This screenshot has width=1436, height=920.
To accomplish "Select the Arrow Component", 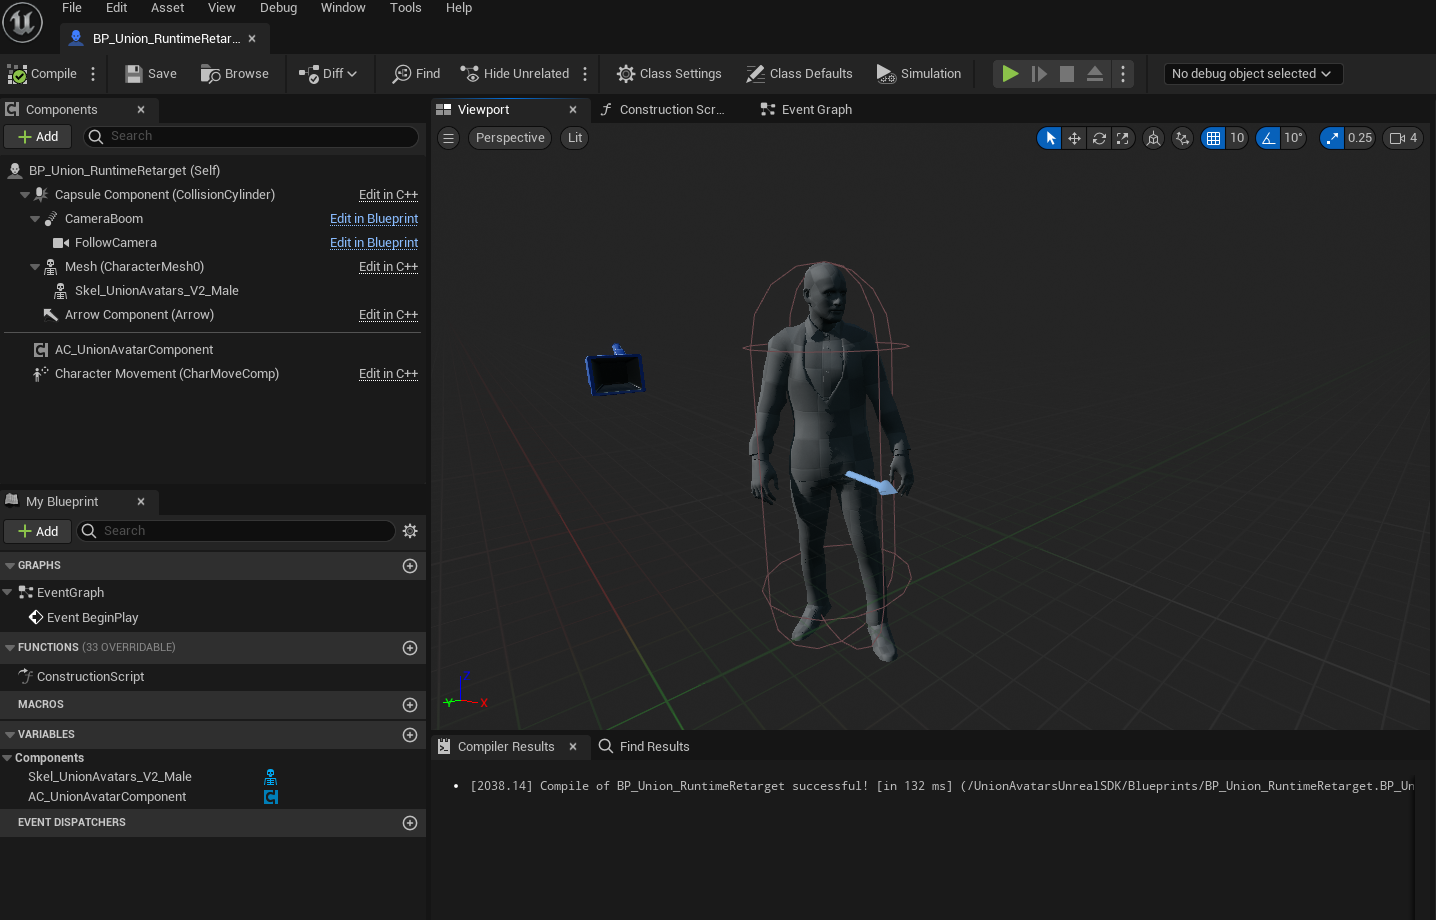I will [x=139, y=315].
